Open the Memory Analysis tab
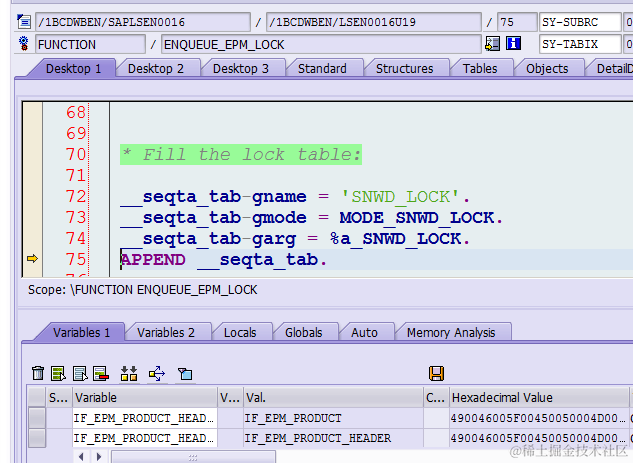The width and height of the screenshot is (633, 463). tap(451, 333)
